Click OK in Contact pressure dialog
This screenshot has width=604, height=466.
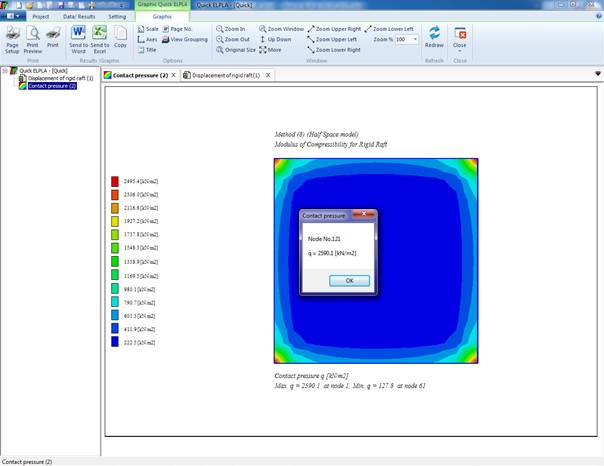coord(349,280)
